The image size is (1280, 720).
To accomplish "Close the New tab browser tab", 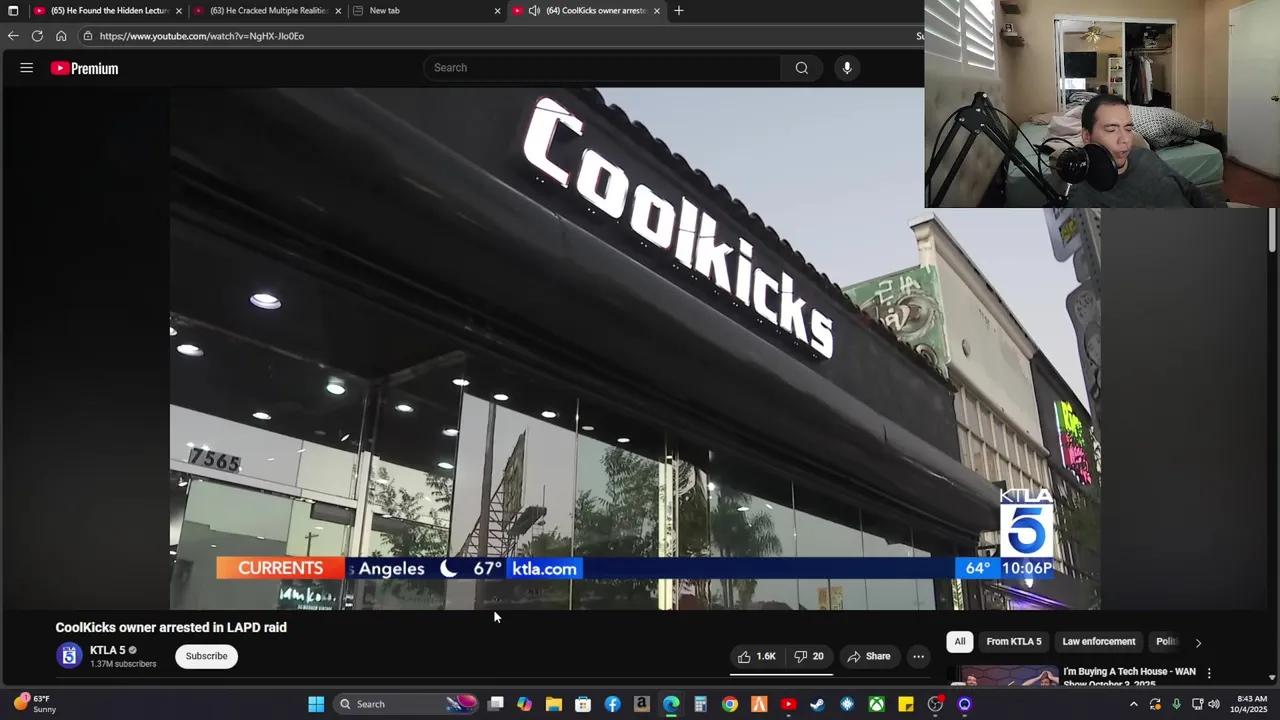I will pos(497,11).
